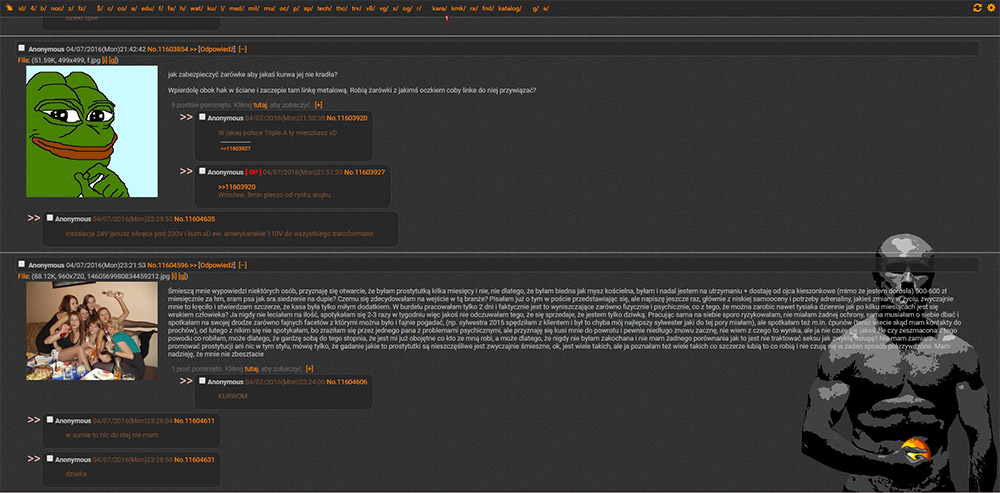Open the settings gear icon
The width and height of the screenshot is (1000, 493).
click(990, 8)
